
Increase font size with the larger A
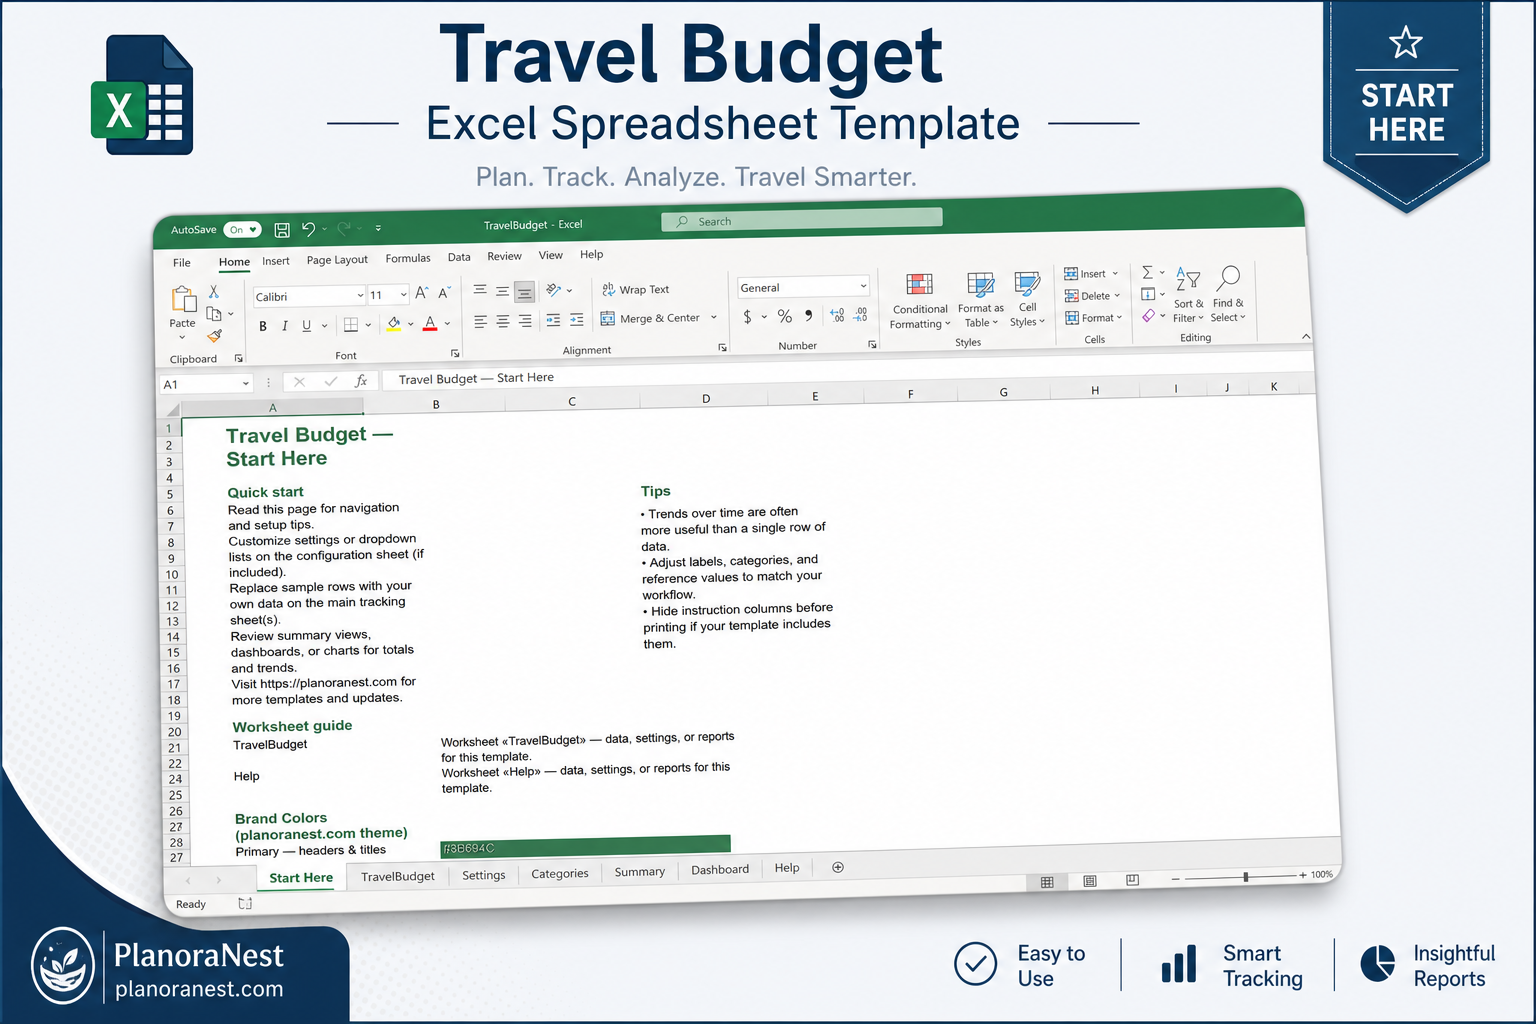tap(421, 293)
